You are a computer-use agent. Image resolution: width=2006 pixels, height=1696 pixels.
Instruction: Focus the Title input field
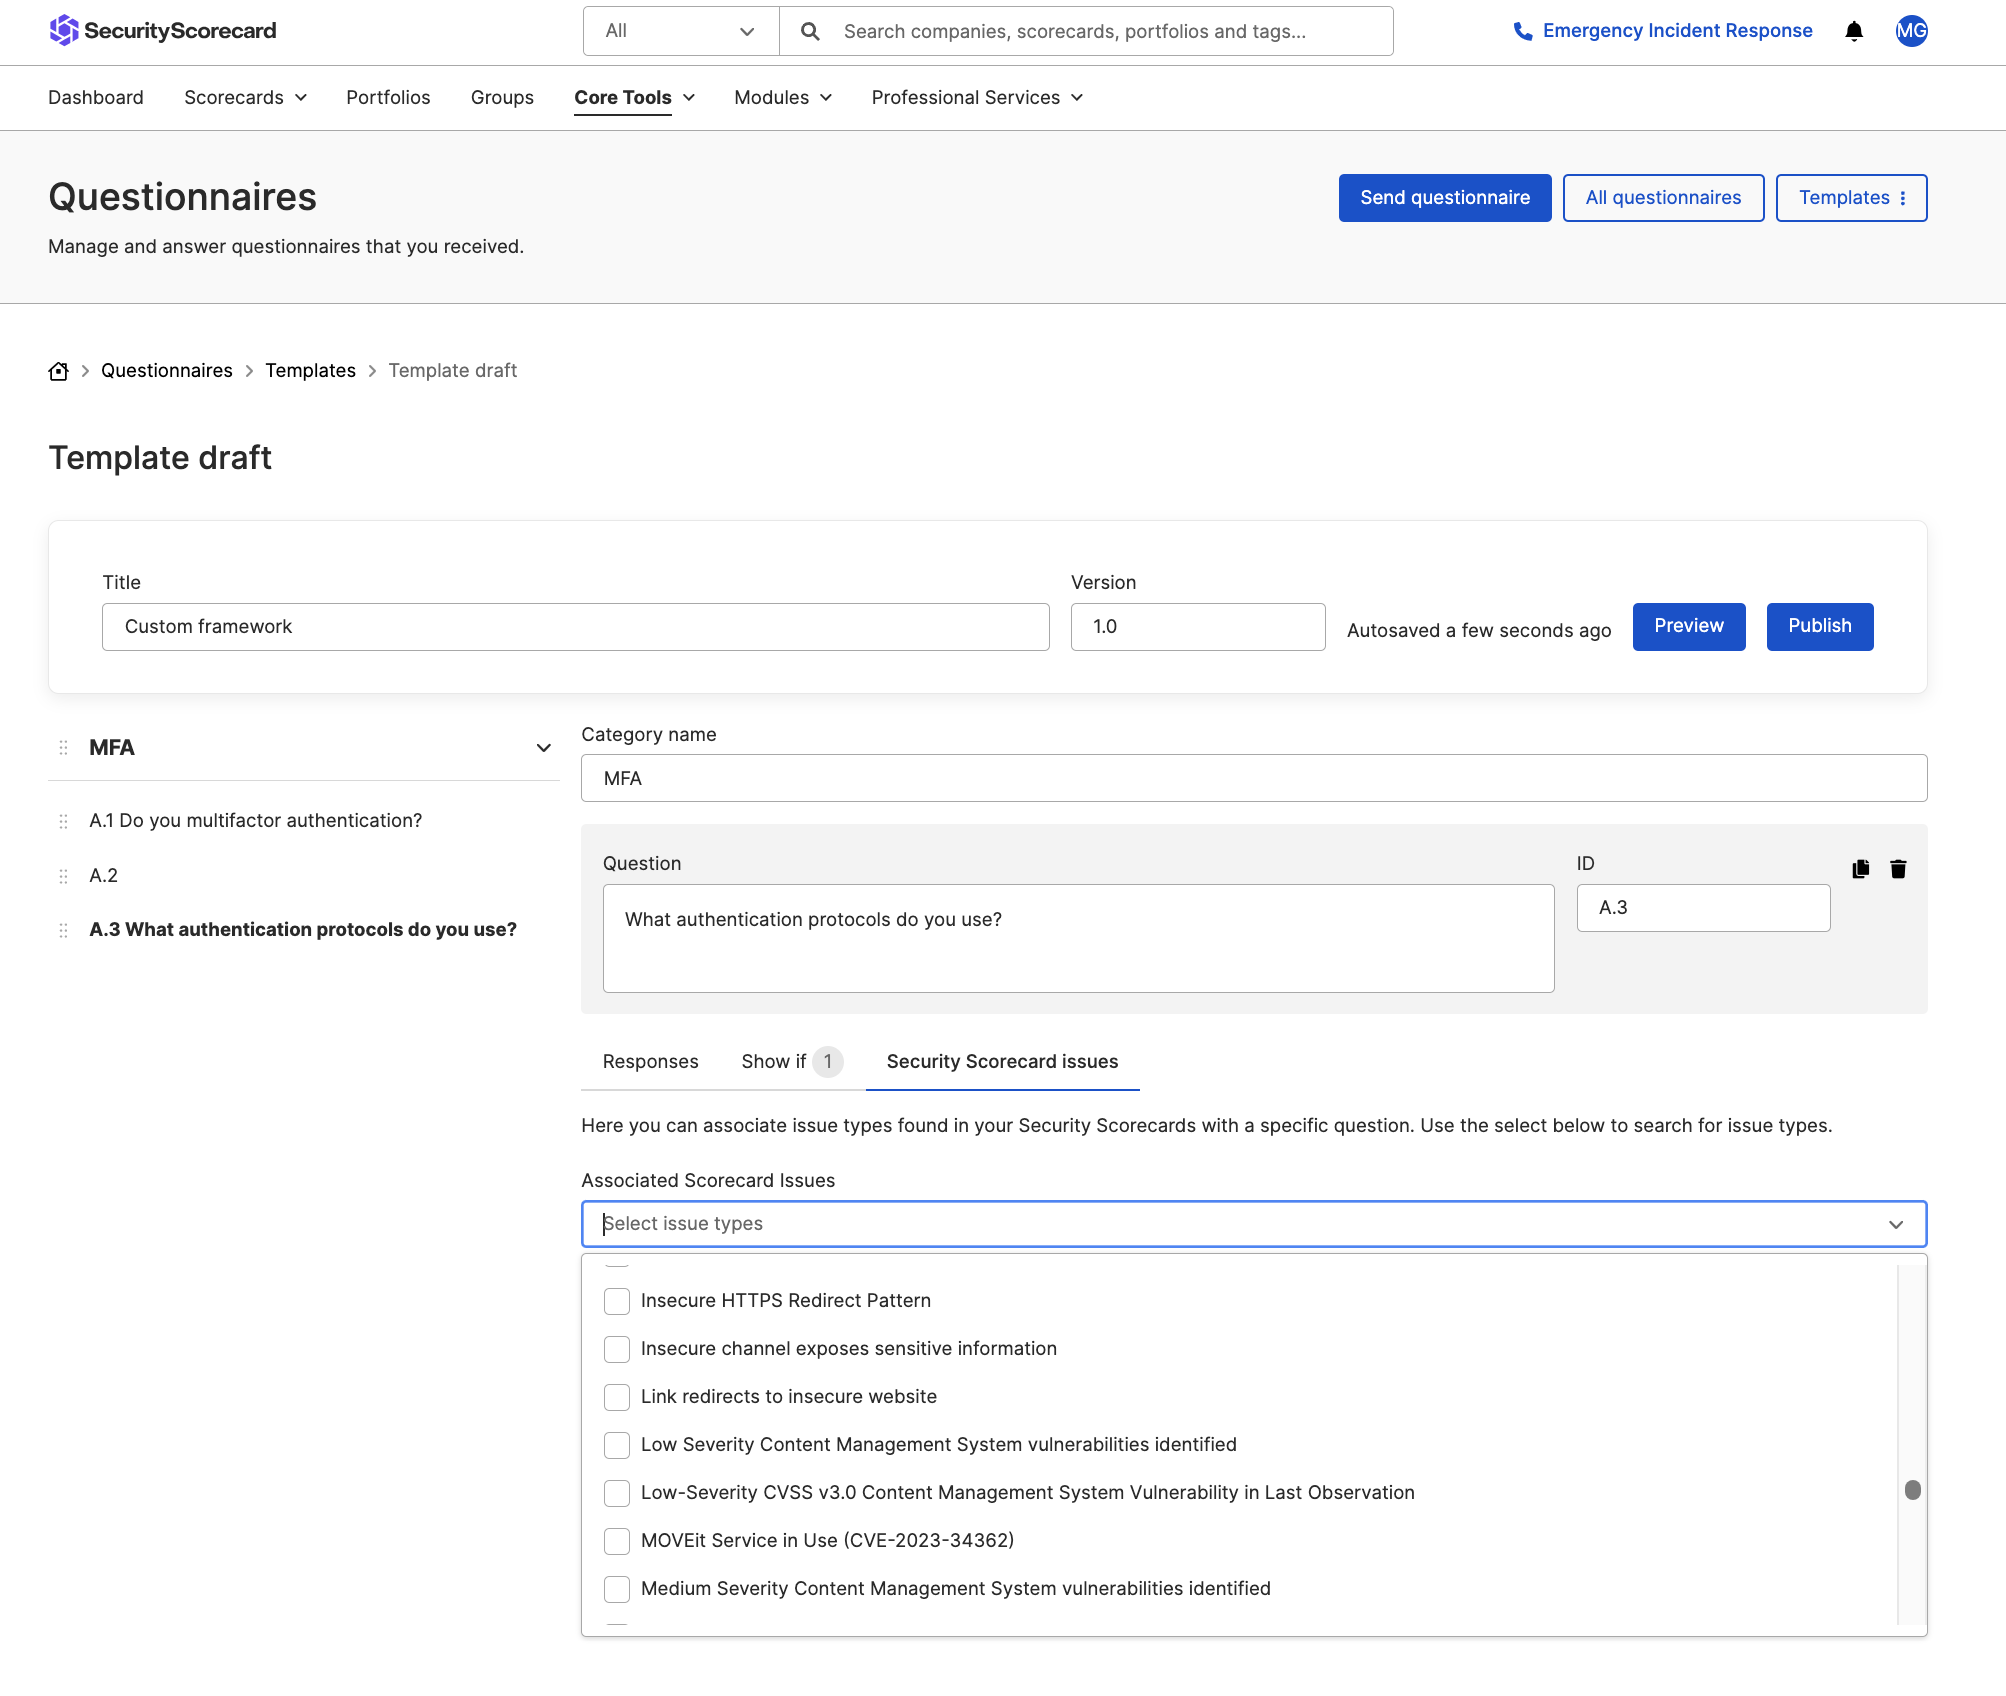pos(575,627)
